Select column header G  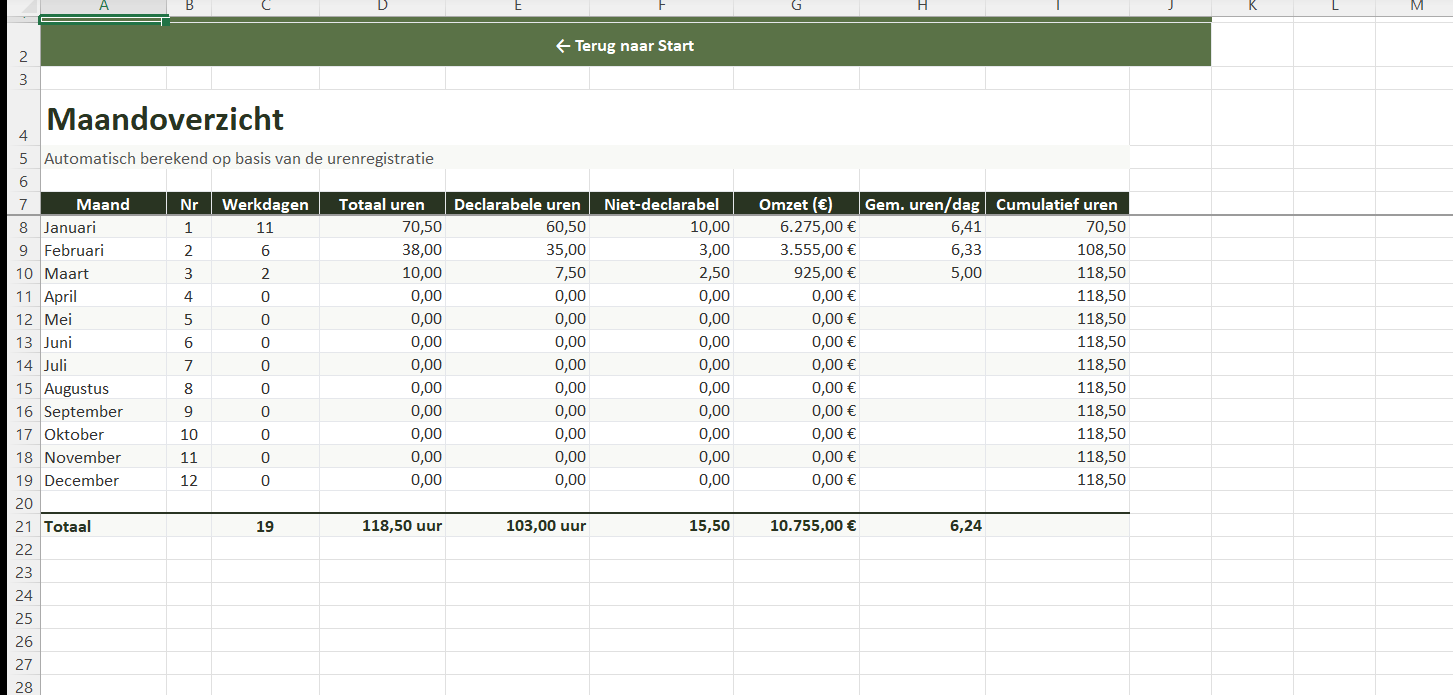796,6
